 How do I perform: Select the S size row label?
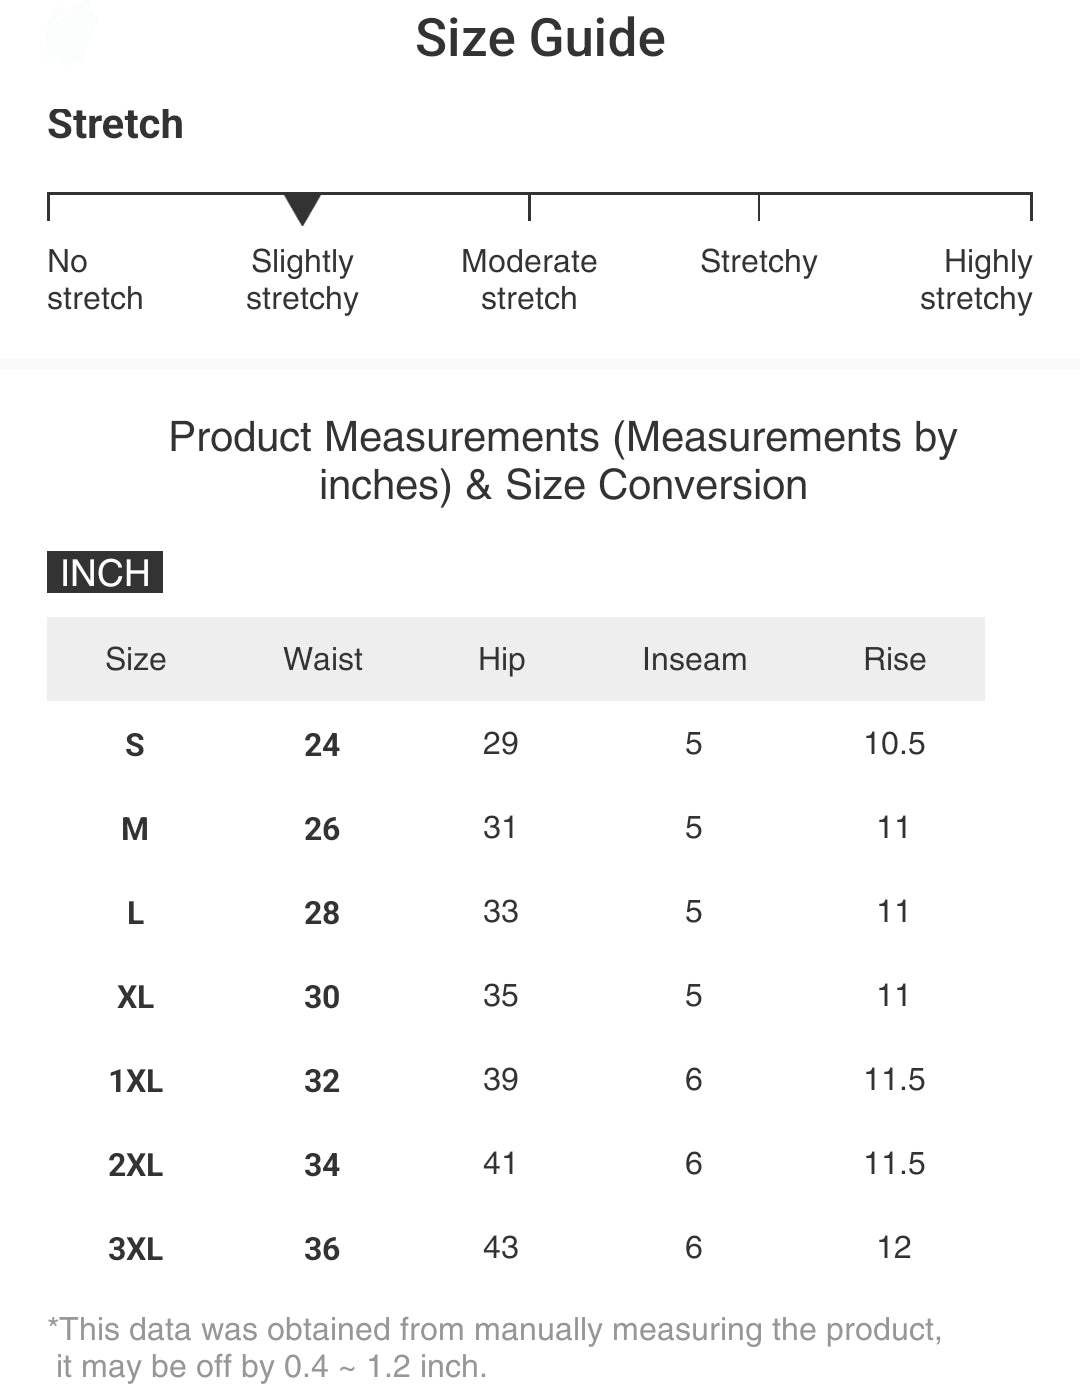pyautogui.click(x=135, y=745)
